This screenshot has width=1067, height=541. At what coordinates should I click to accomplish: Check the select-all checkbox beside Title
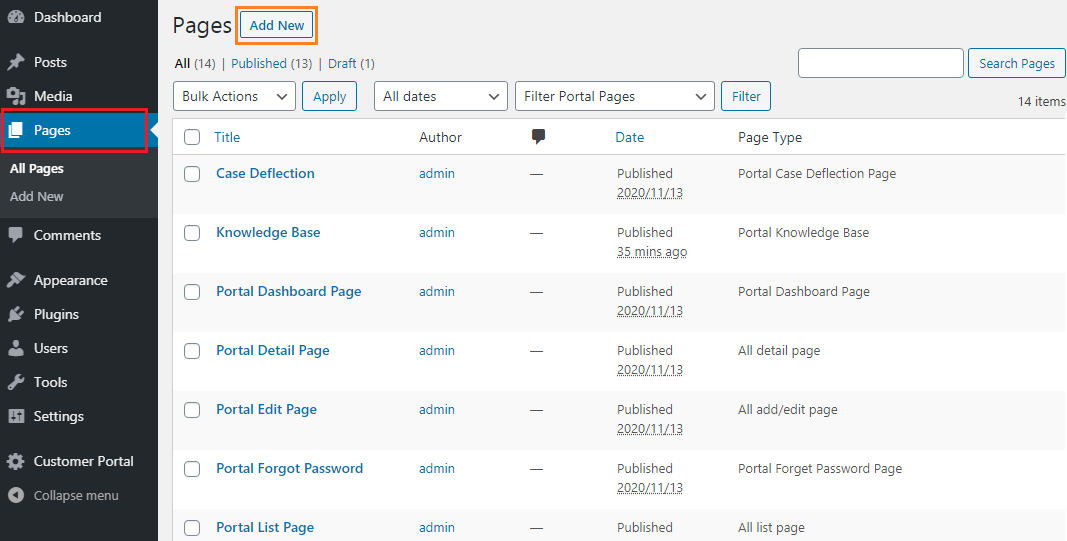(x=192, y=137)
